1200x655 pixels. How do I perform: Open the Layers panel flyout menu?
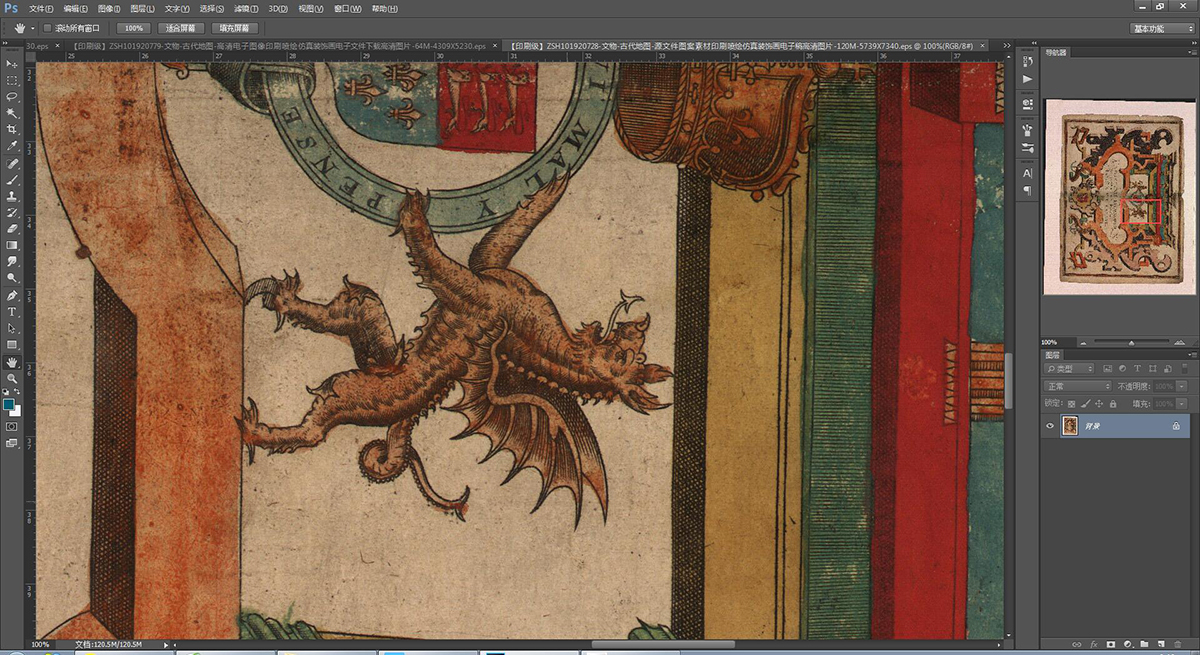1192,355
